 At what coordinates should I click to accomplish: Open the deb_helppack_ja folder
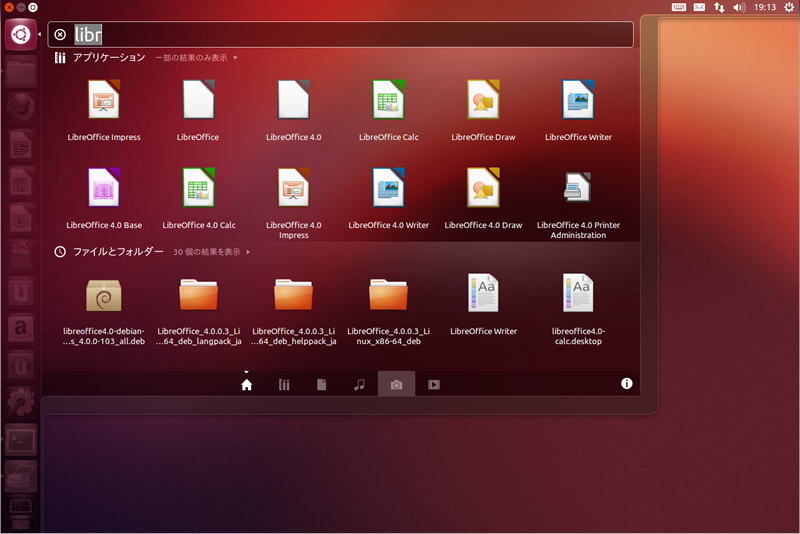pos(293,294)
